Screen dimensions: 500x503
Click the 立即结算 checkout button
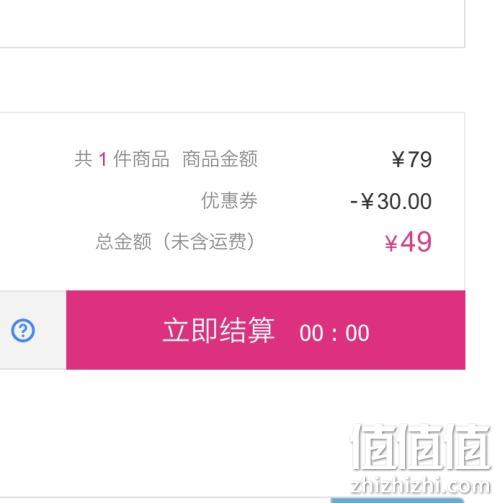point(266,330)
